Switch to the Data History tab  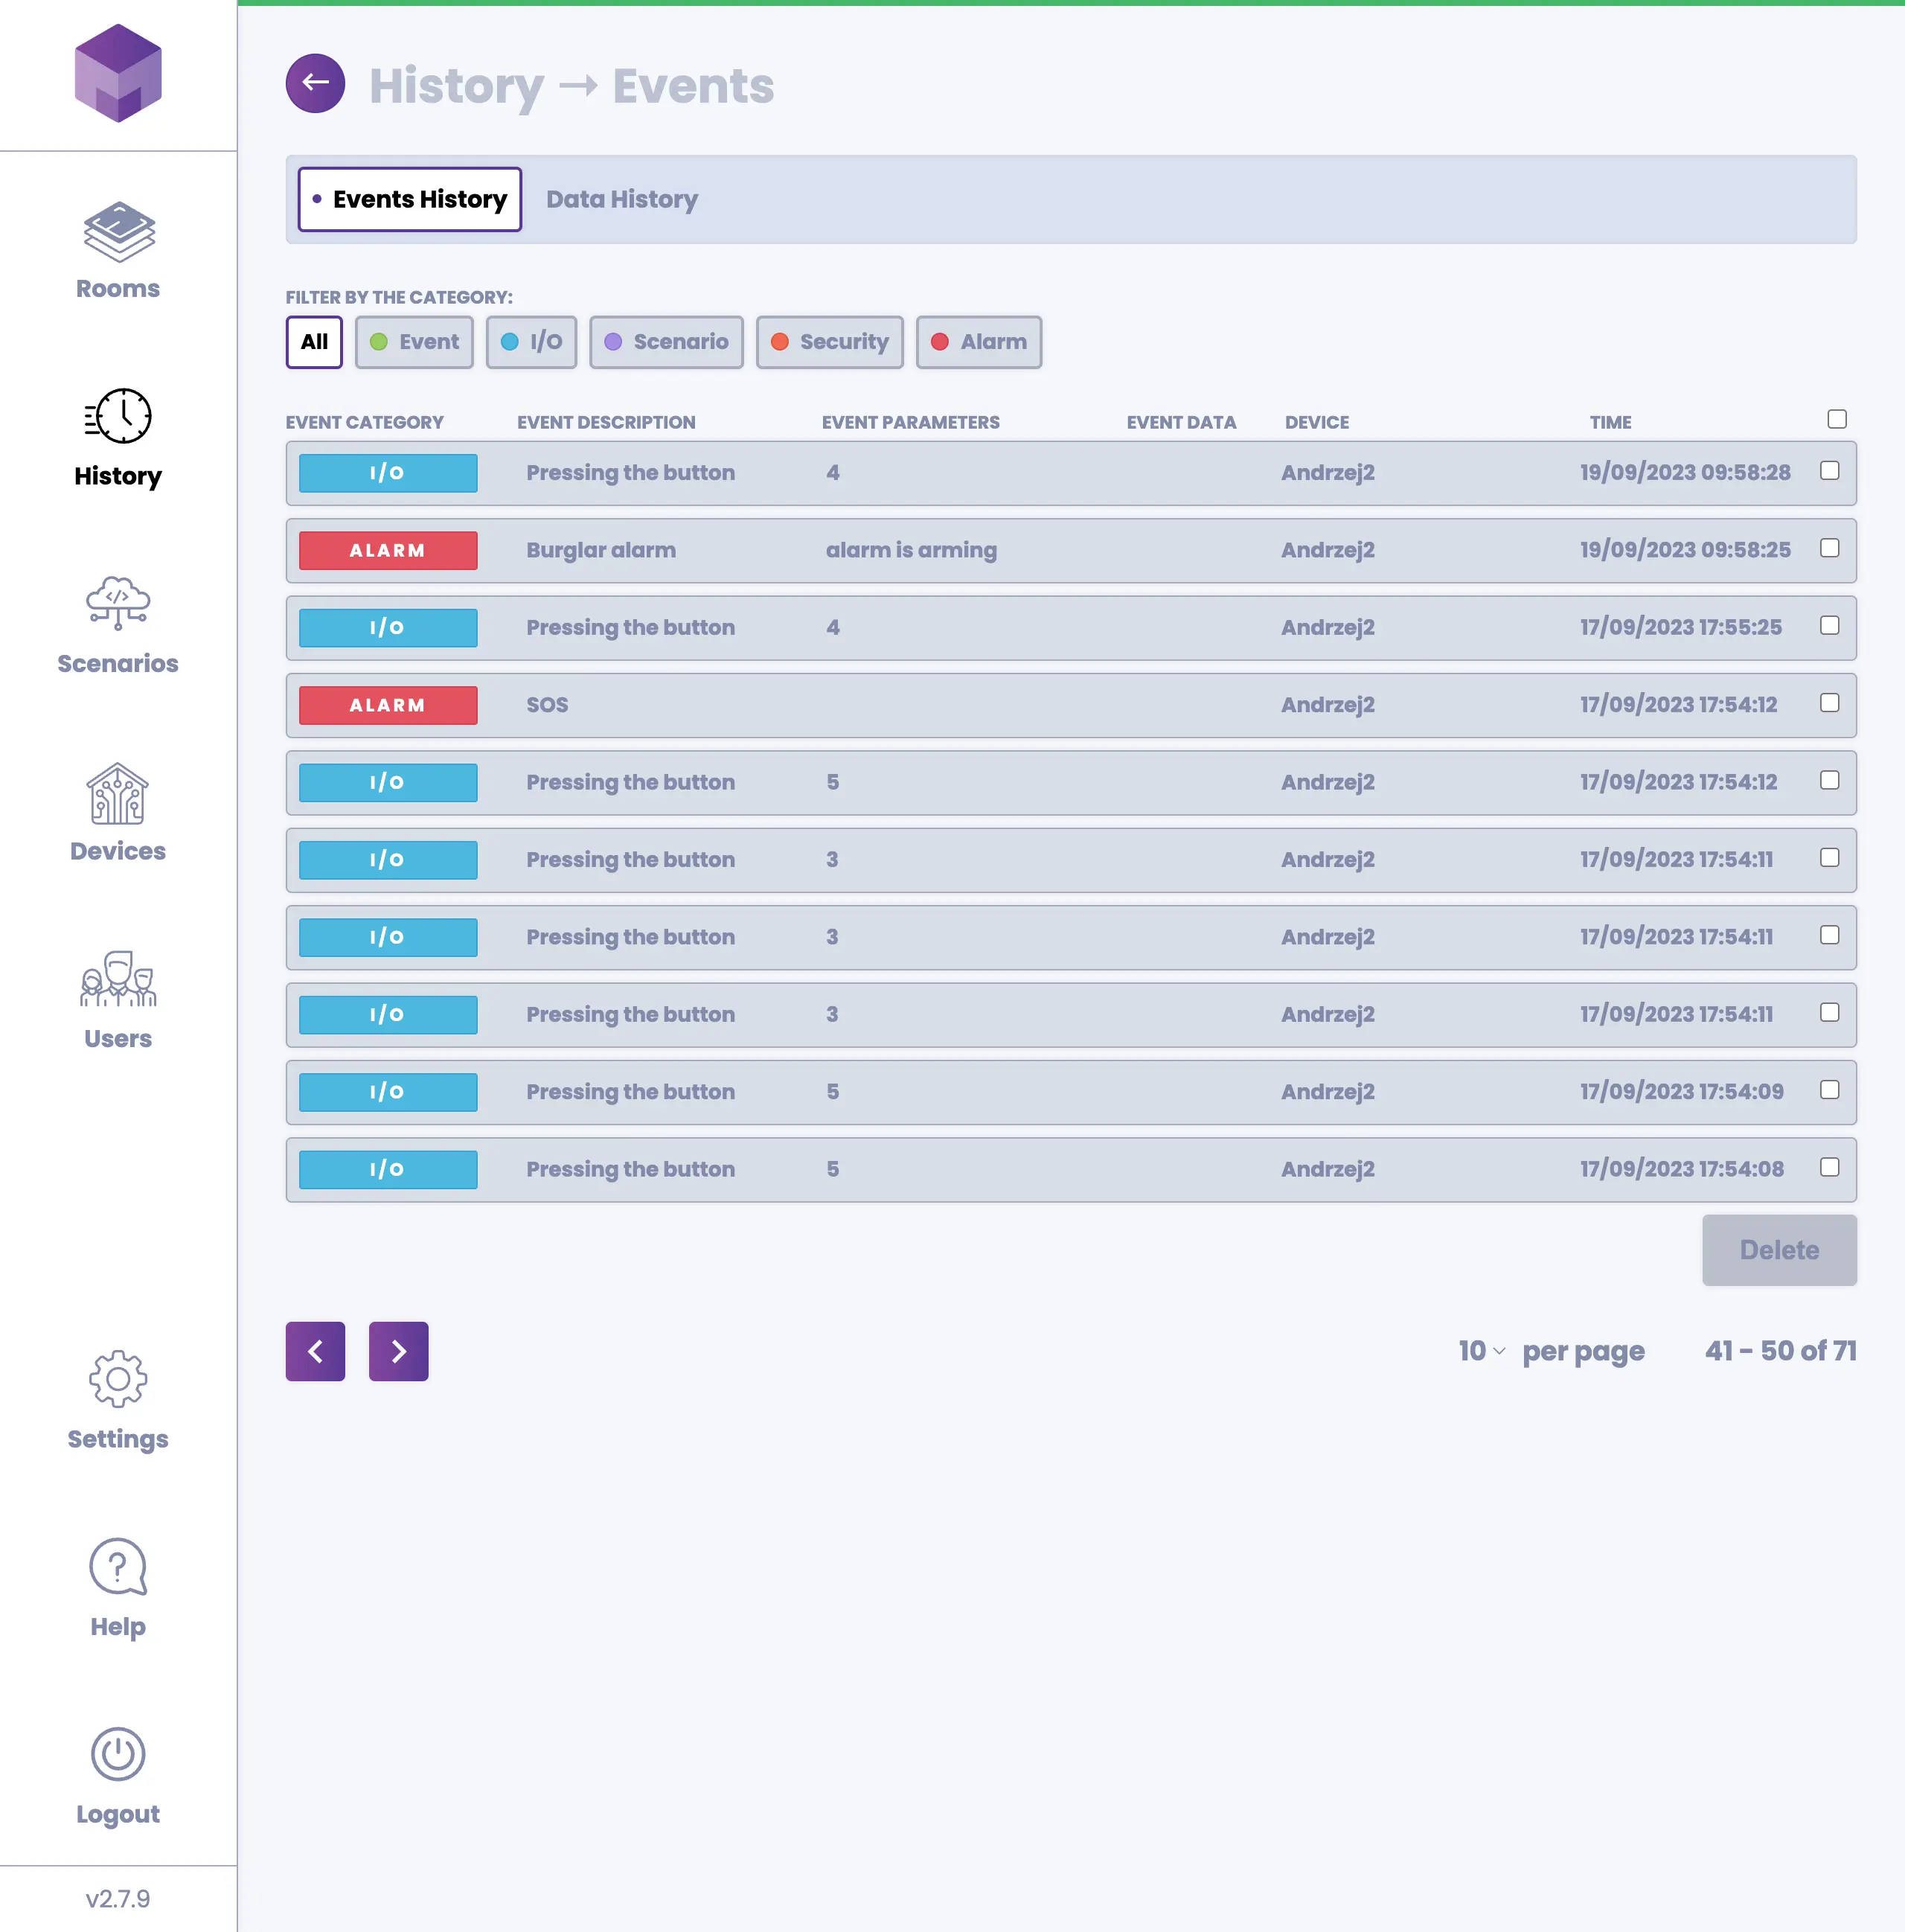point(621,199)
